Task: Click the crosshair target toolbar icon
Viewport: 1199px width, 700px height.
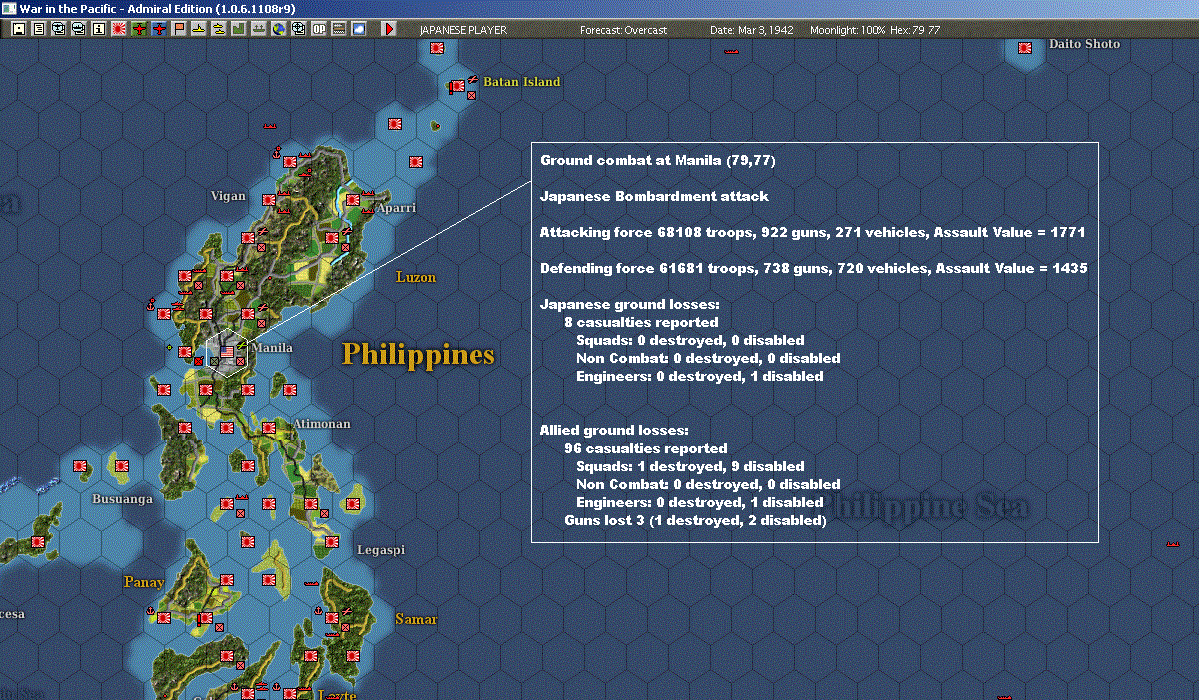Action: pyautogui.click(x=299, y=29)
